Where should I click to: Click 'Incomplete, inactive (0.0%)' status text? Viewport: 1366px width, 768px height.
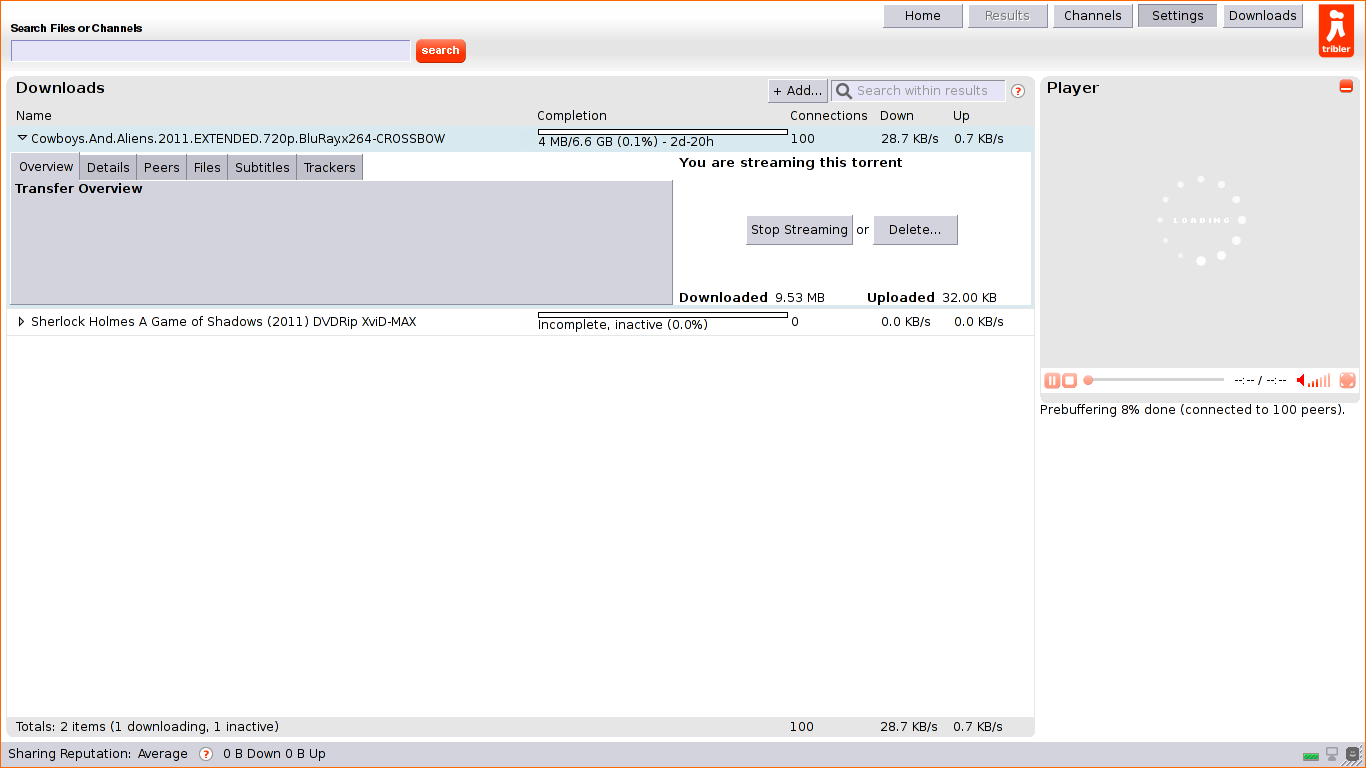(x=623, y=325)
